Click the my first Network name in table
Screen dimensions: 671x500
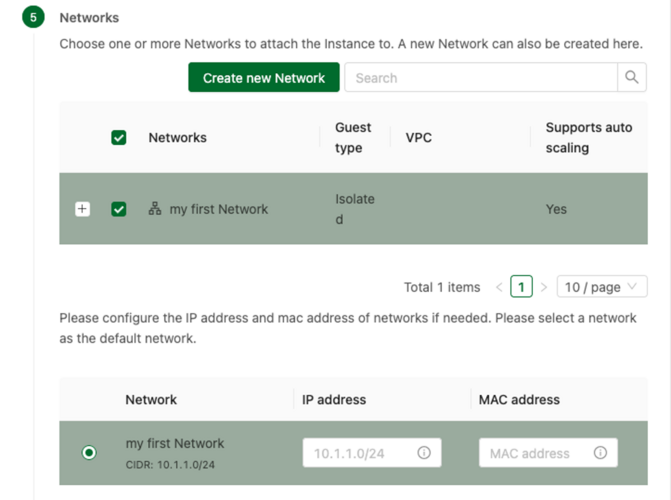[x=219, y=209]
